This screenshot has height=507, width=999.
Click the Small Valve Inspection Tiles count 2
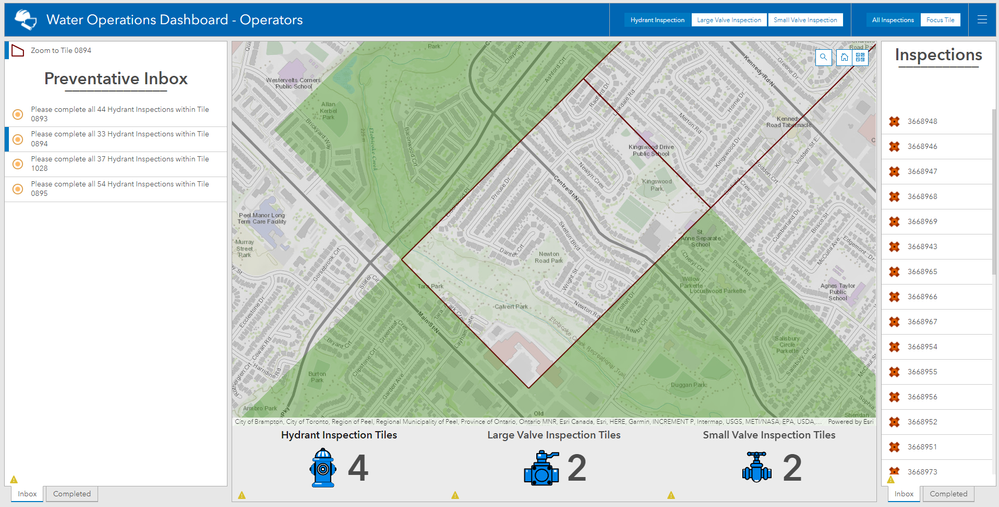pyautogui.click(x=792, y=468)
